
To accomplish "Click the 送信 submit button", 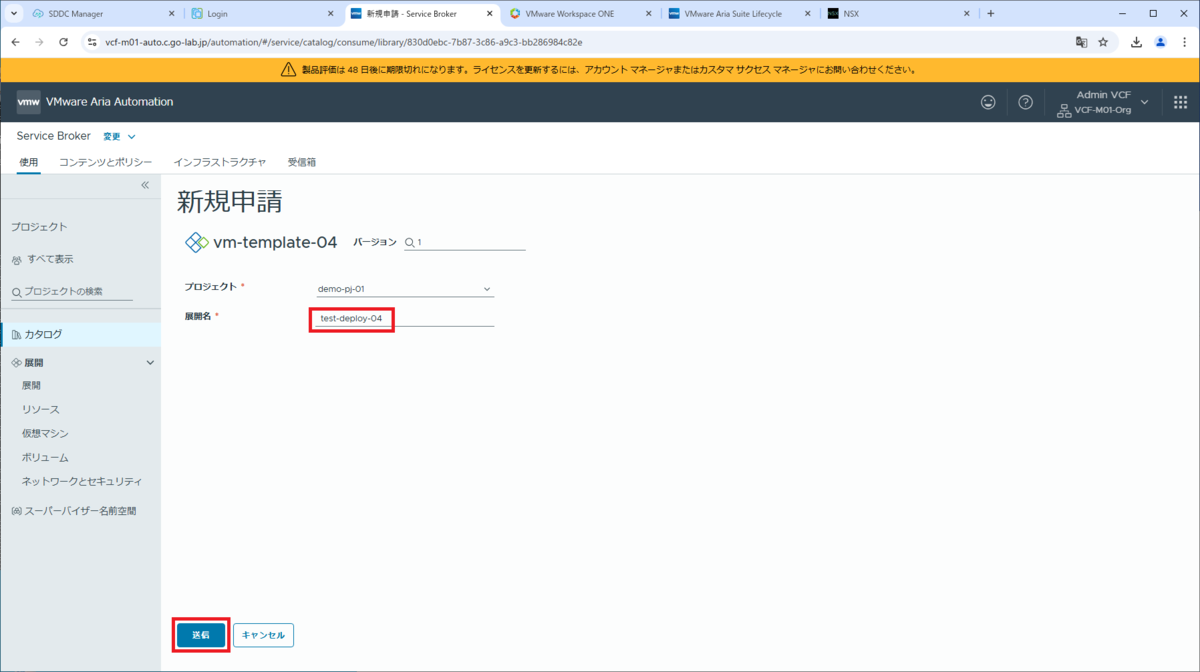I will tap(201, 635).
